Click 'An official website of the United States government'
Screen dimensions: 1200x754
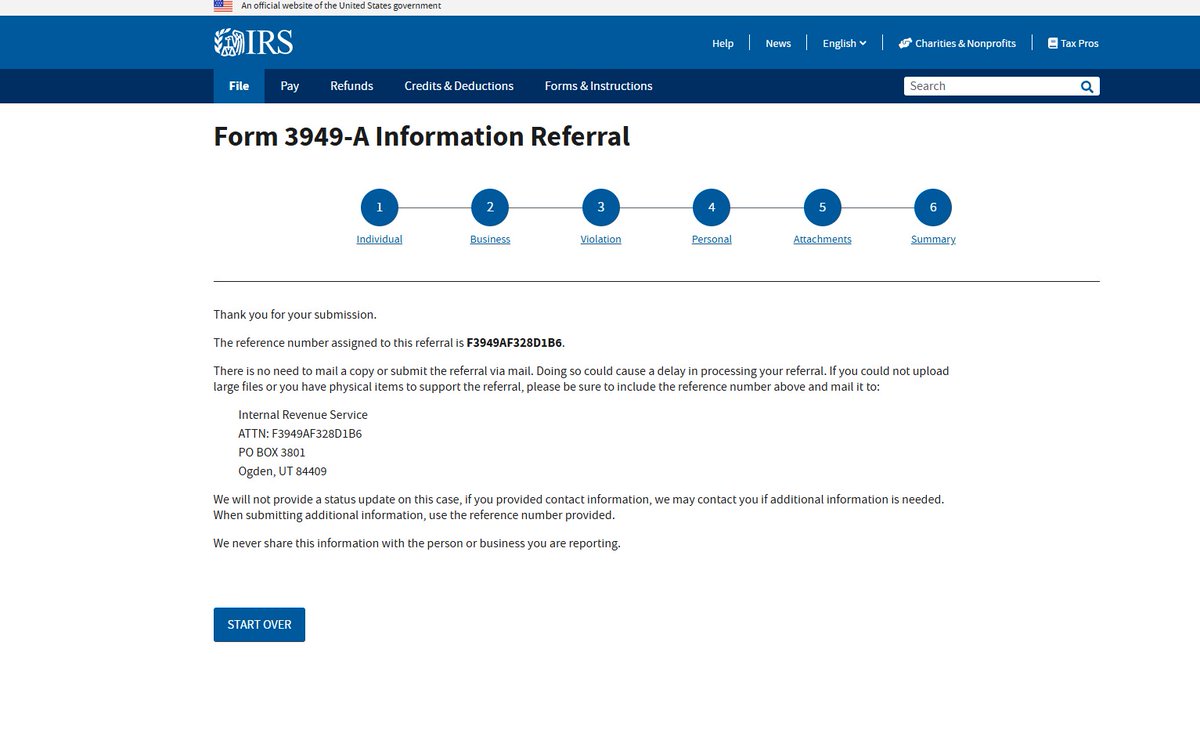click(341, 6)
